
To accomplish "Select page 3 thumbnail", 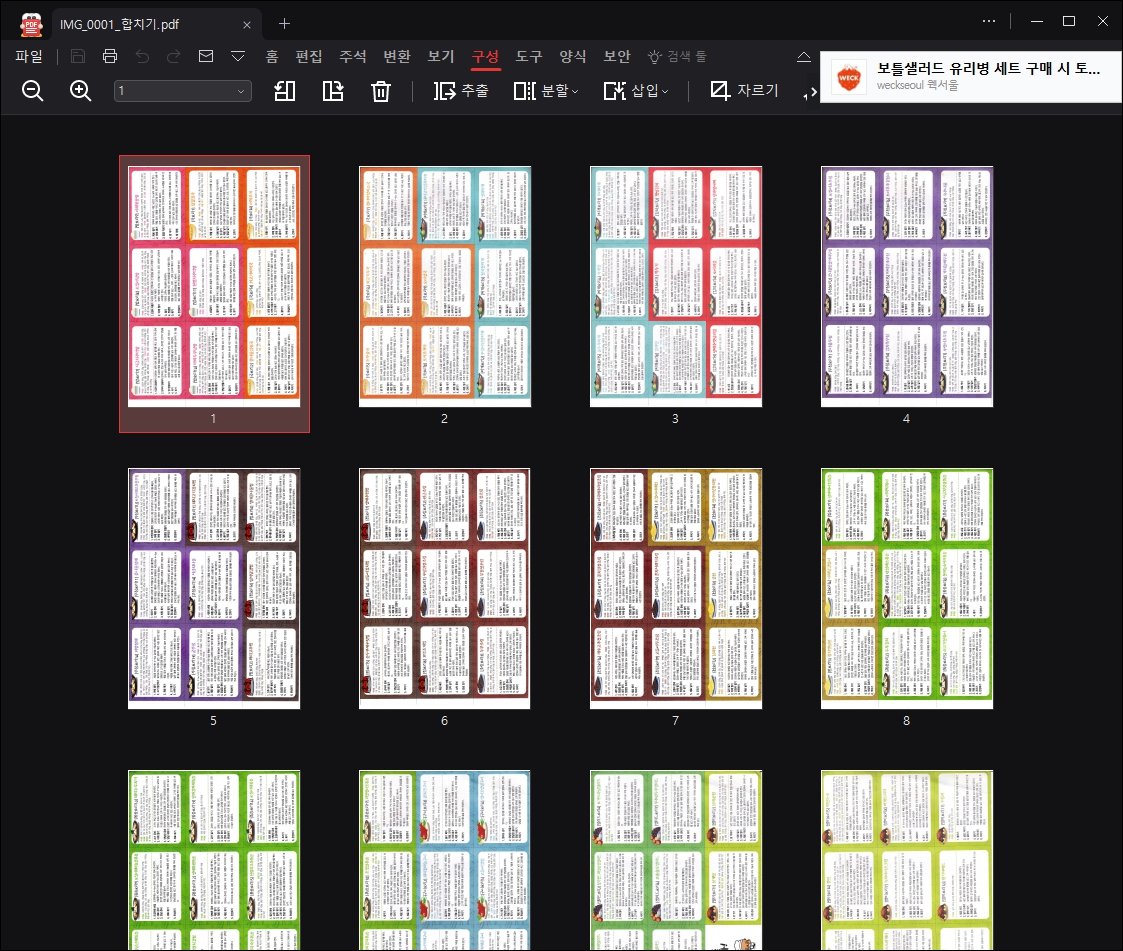I will pyautogui.click(x=675, y=286).
